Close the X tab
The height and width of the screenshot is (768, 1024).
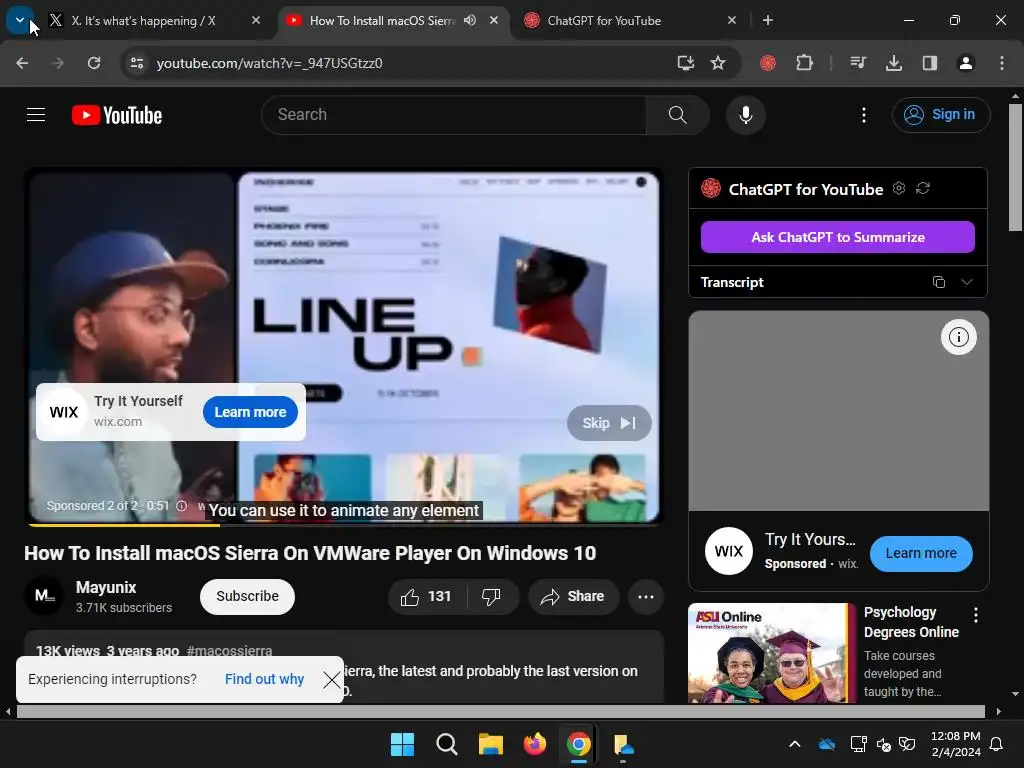point(256,20)
